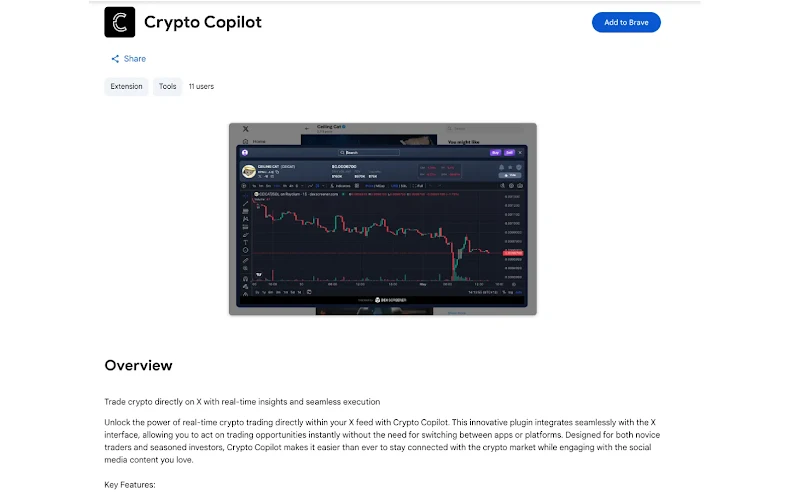Click the bell alert icon in the trading panel
The height and width of the screenshot is (502, 790).
[502, 165]
